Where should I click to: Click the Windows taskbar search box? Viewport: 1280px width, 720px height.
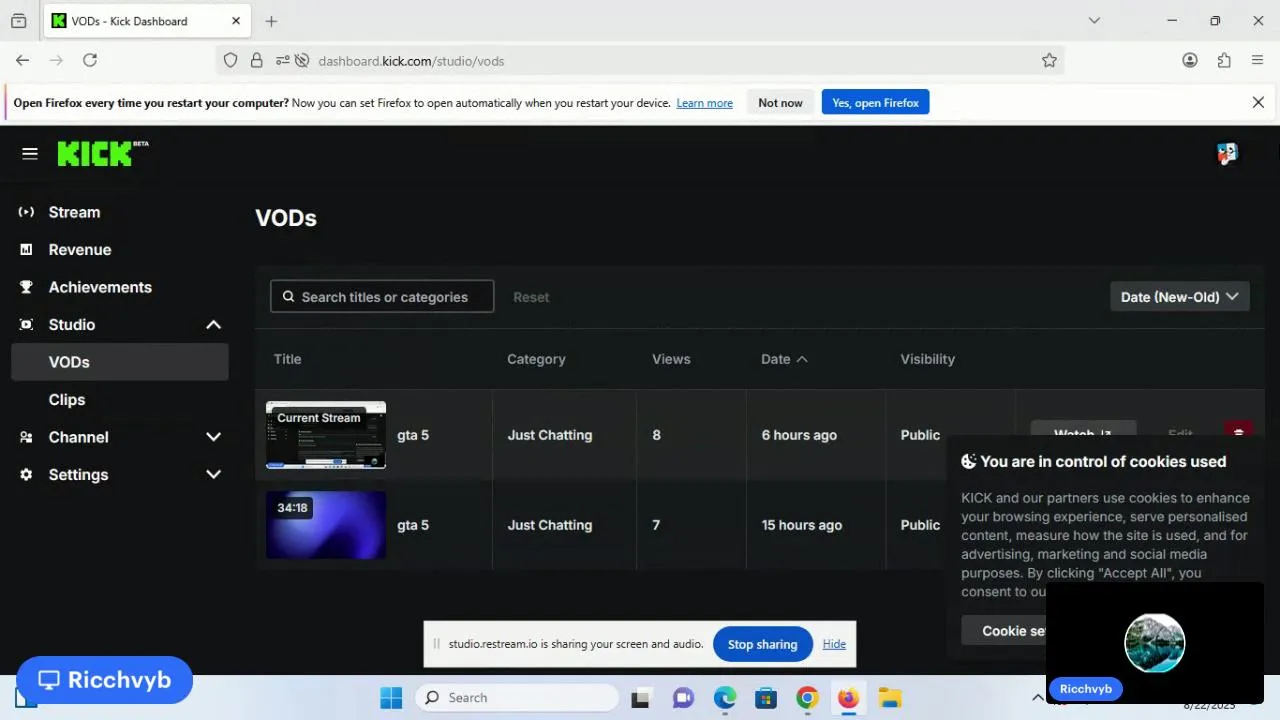click(x=517, y=698)
